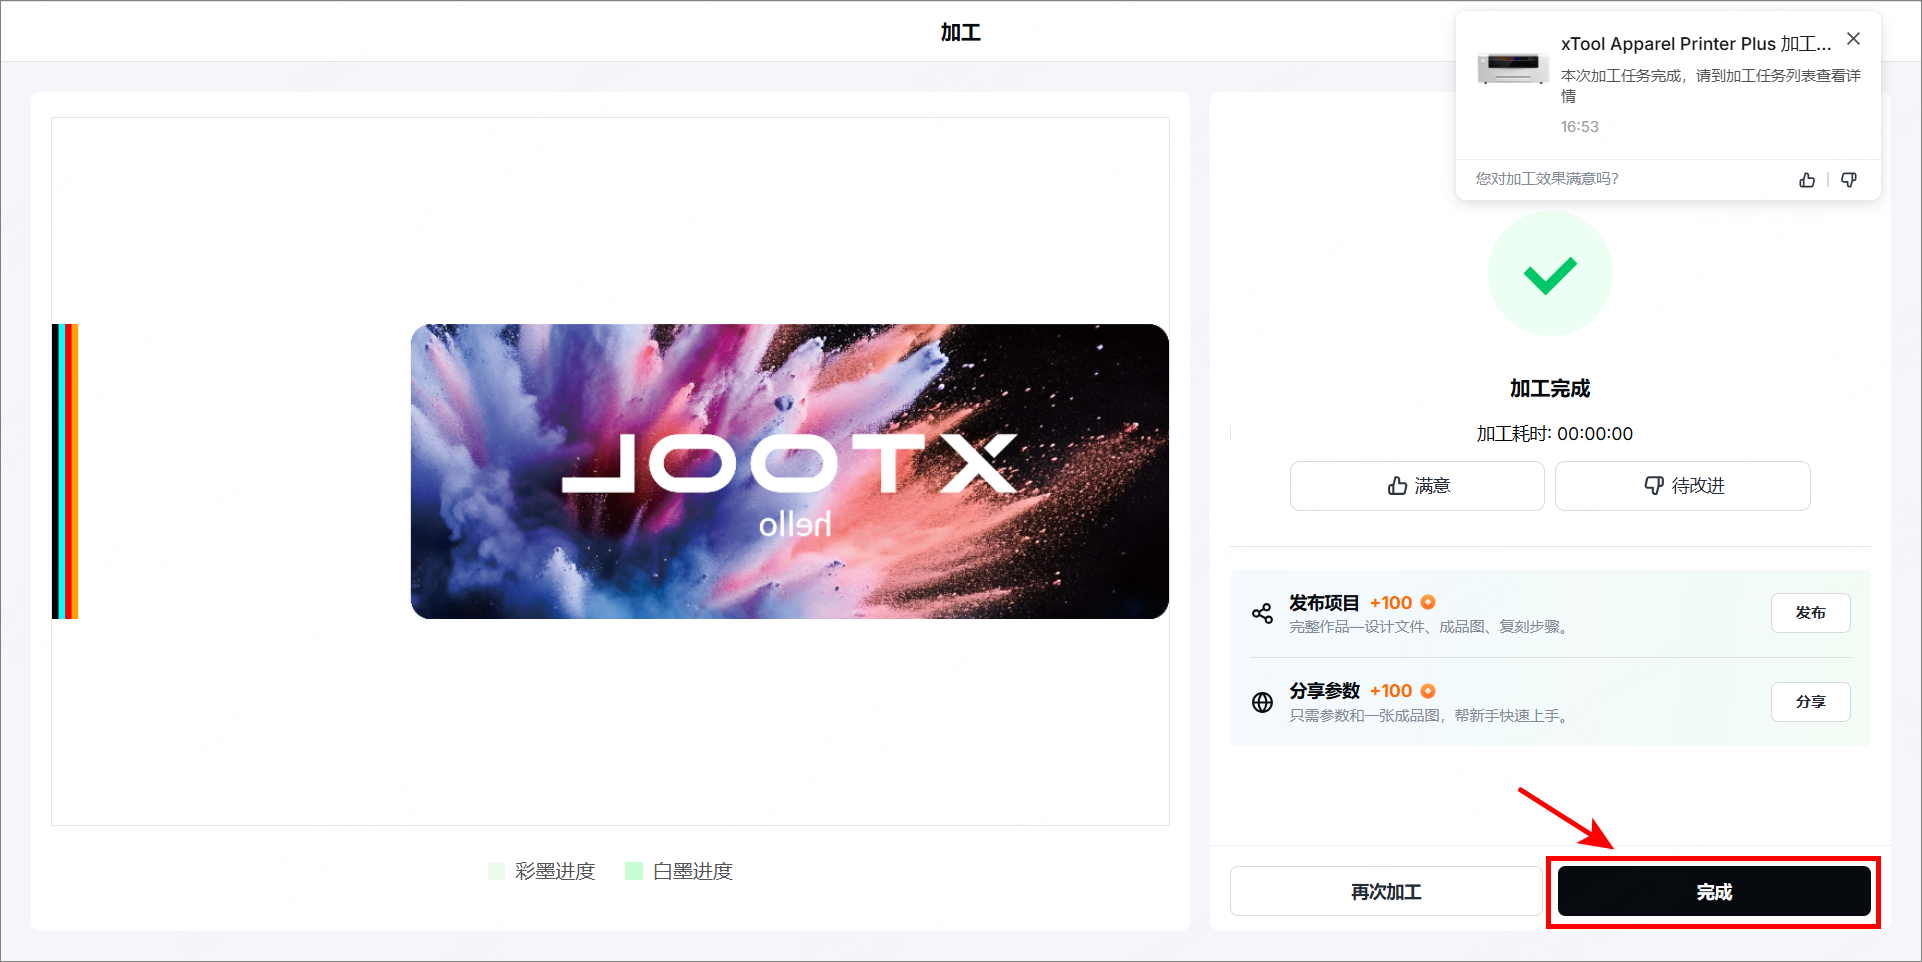Click the 加工 page title
This screenshot has height=962, width=1922.
pyautogui.click(x=961, y=33)
